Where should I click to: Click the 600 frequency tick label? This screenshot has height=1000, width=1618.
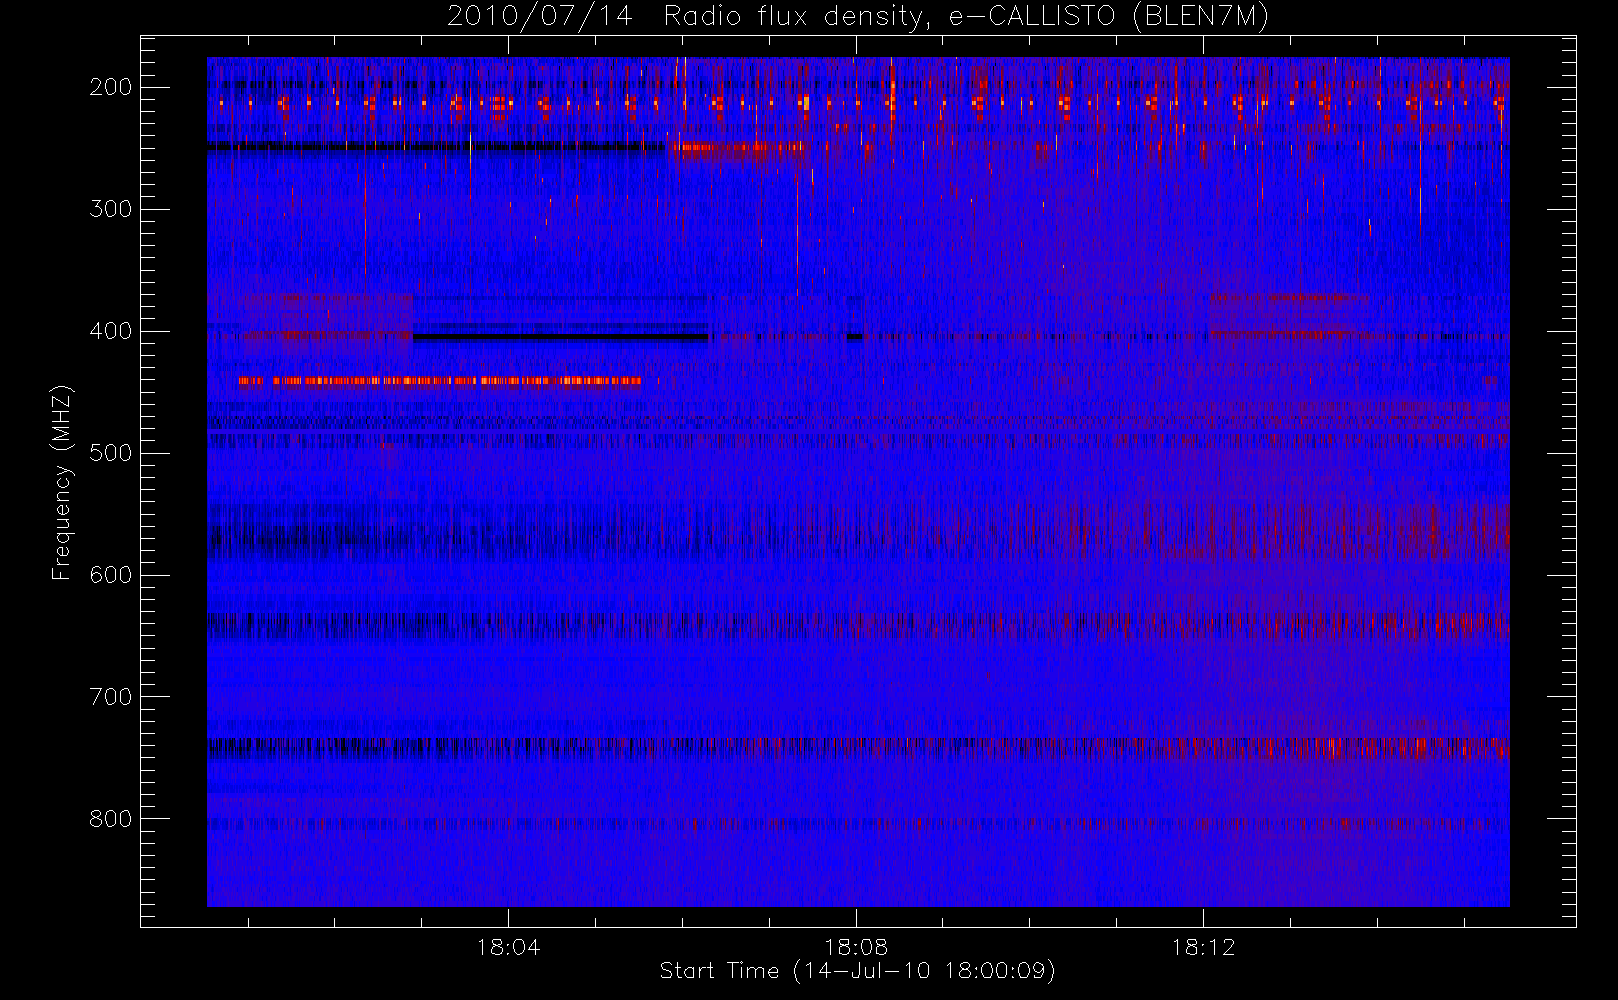[x=110, y=575]
